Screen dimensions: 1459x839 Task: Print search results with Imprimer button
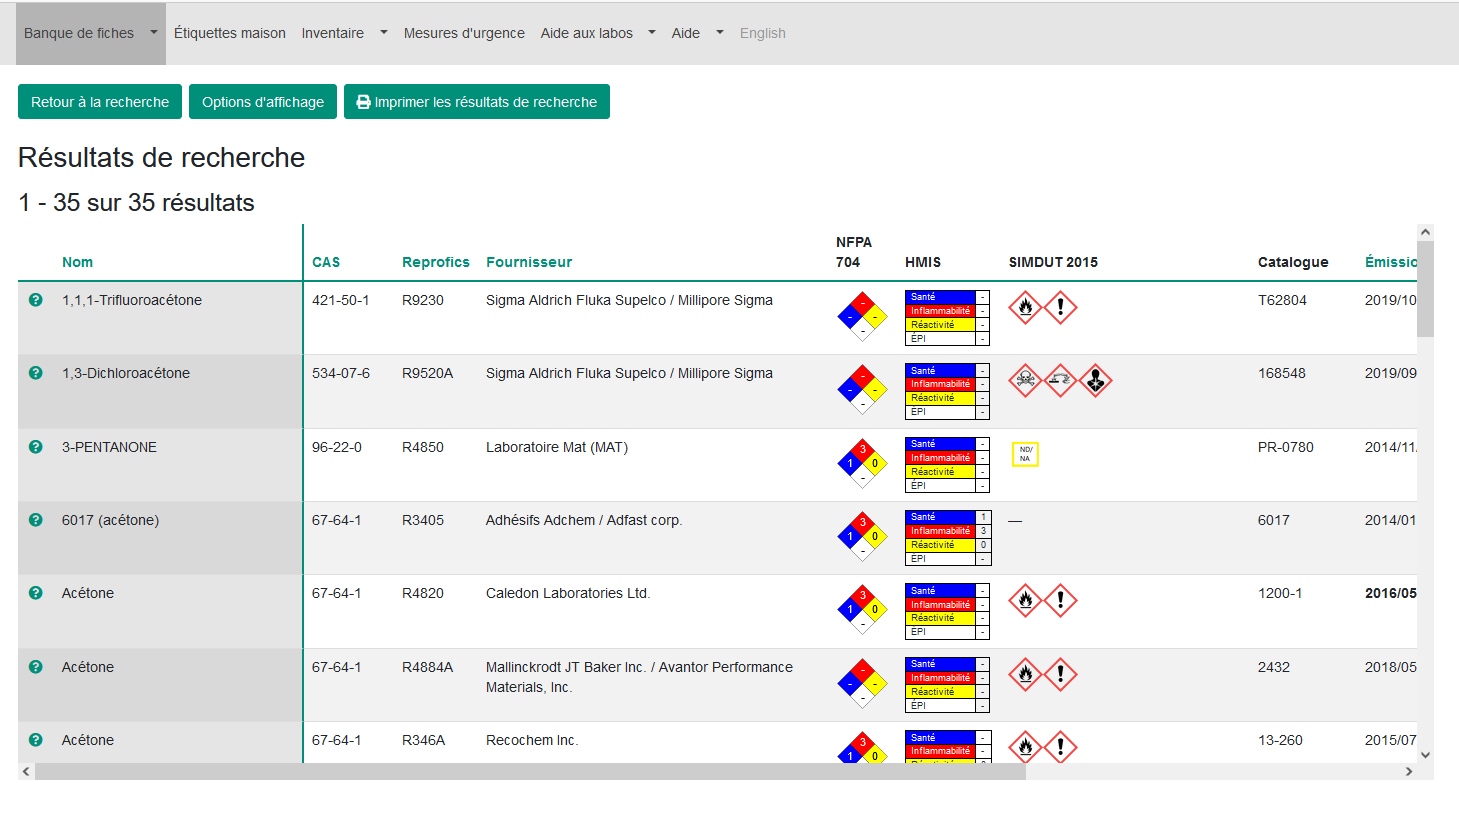pos(477,101)
